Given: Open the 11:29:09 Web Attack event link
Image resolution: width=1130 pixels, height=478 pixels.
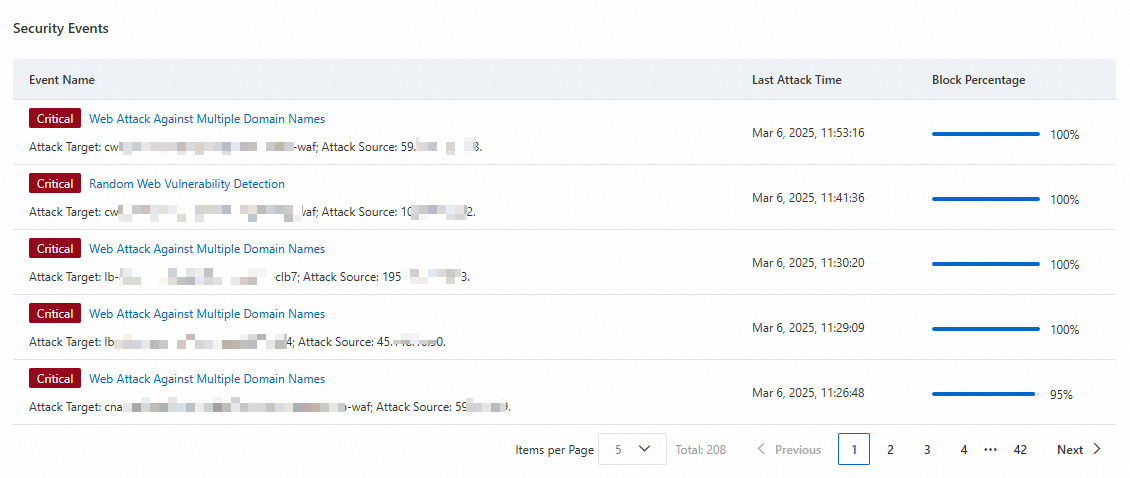Looking at the screenshot, I should [x=207, y=314].
